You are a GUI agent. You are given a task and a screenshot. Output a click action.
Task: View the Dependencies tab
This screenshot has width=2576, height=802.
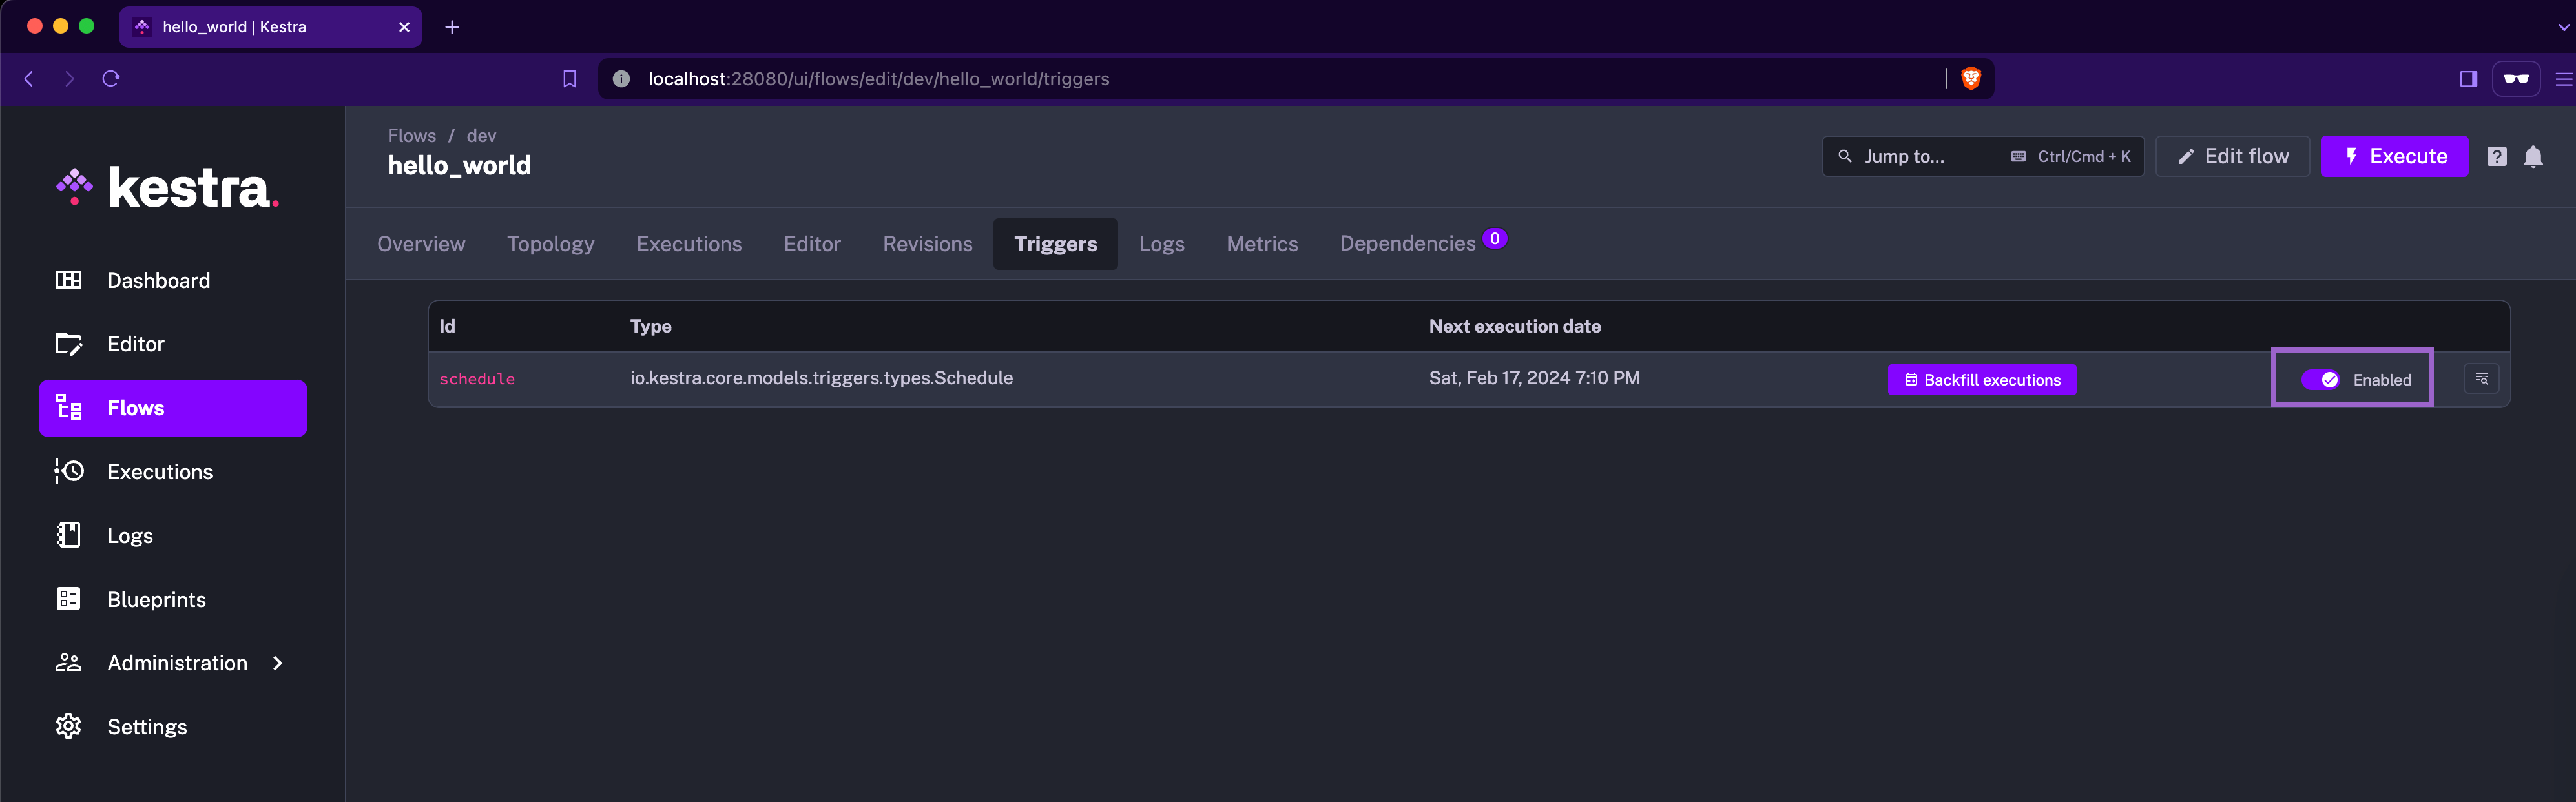click(x=1407, y=243)
